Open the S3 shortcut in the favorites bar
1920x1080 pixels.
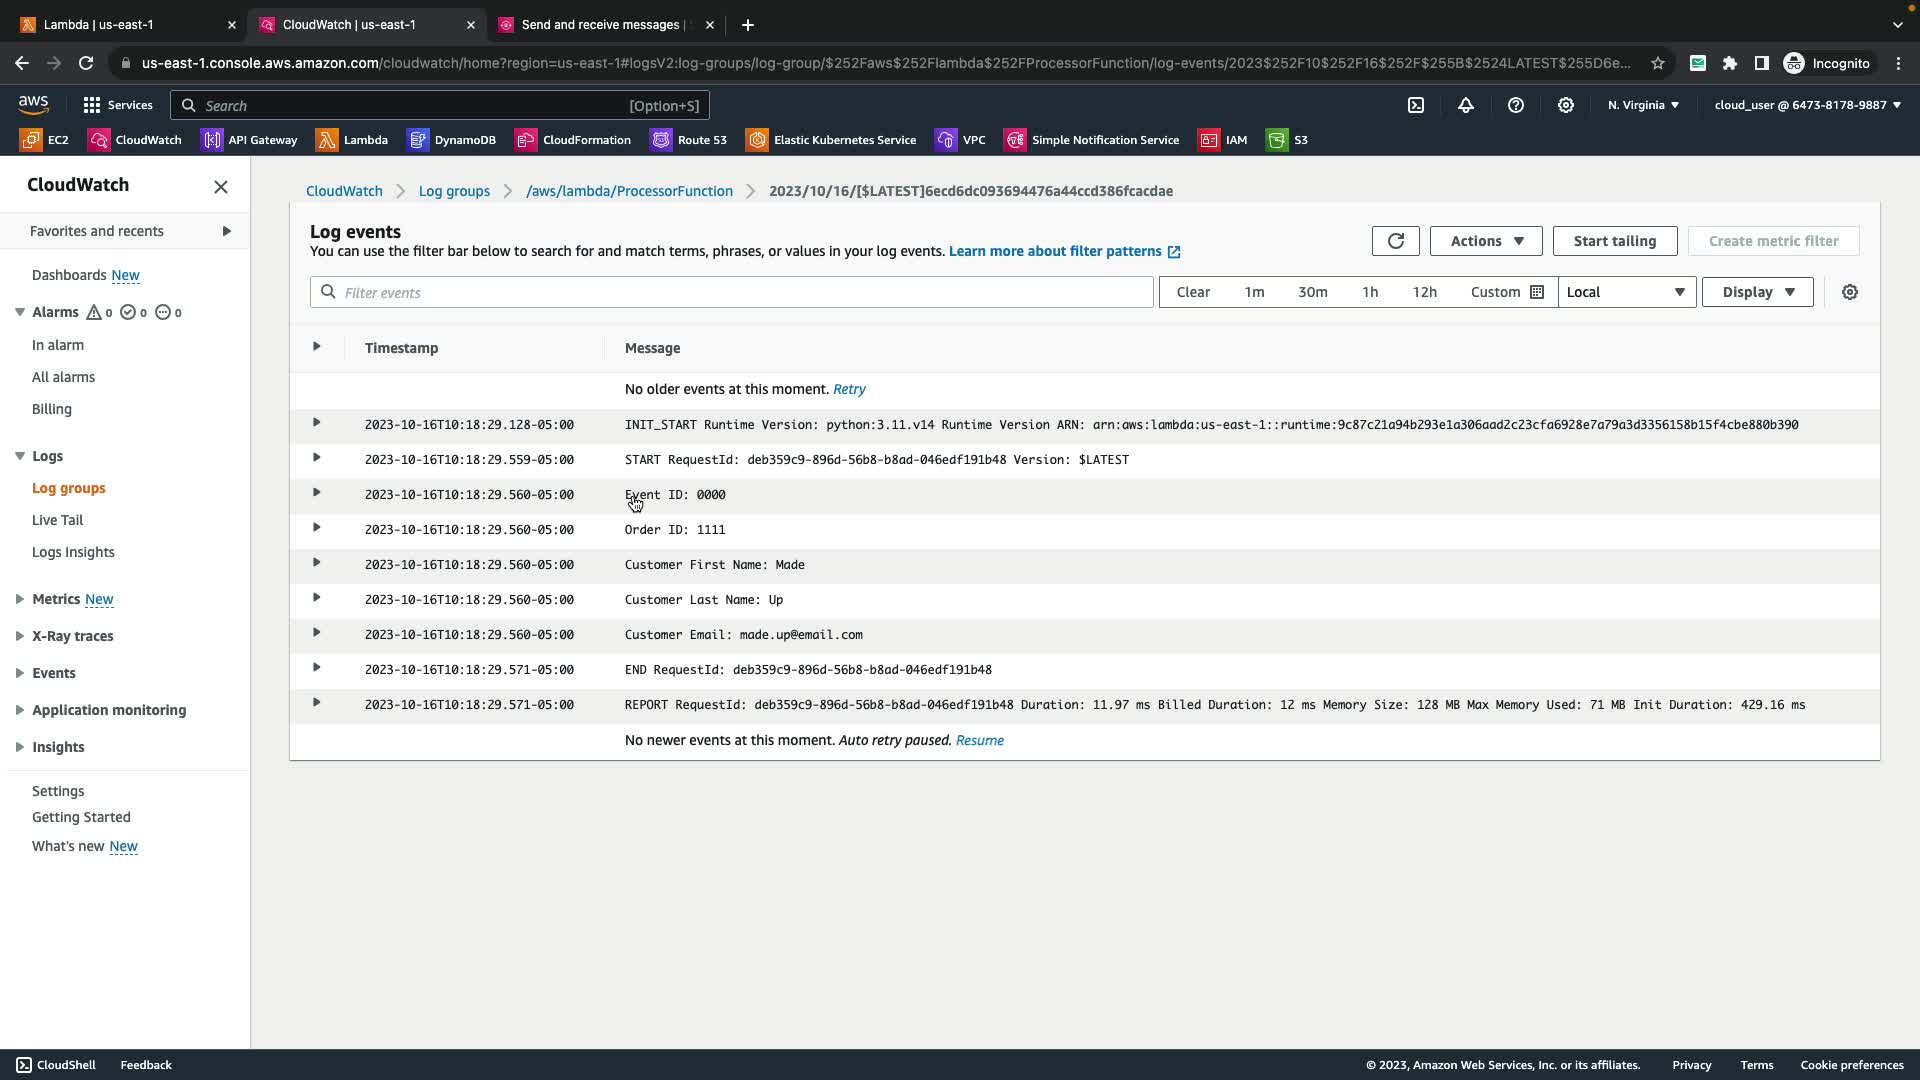[1287, 140]
